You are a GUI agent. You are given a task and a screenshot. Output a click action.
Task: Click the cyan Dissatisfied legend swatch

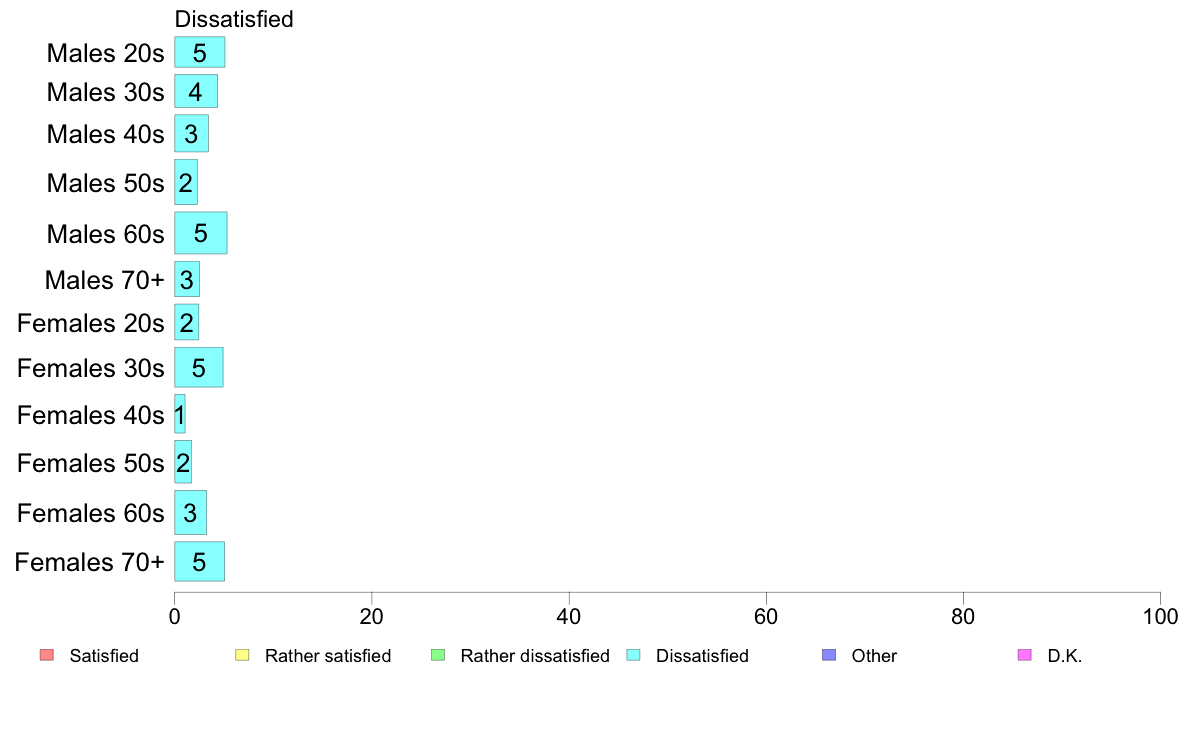[633, 655]
